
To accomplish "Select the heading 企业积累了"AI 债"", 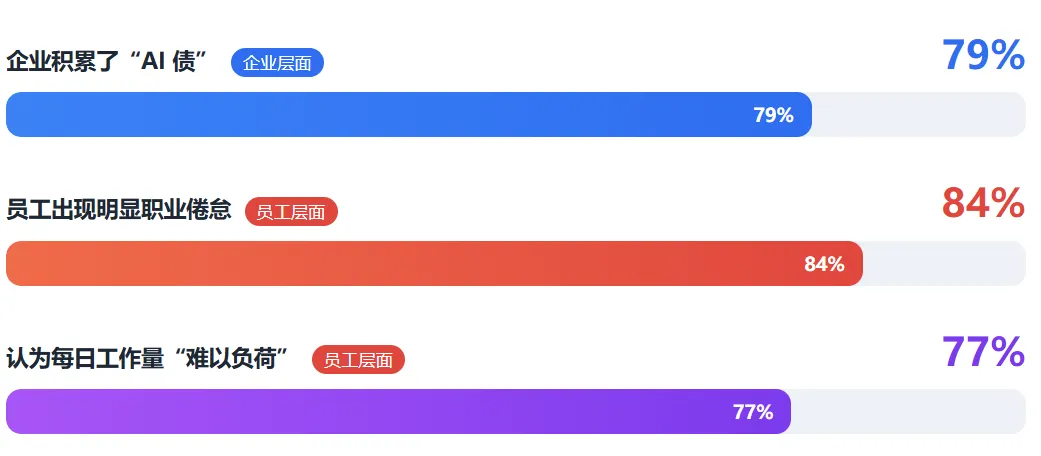I will [107, 62].
